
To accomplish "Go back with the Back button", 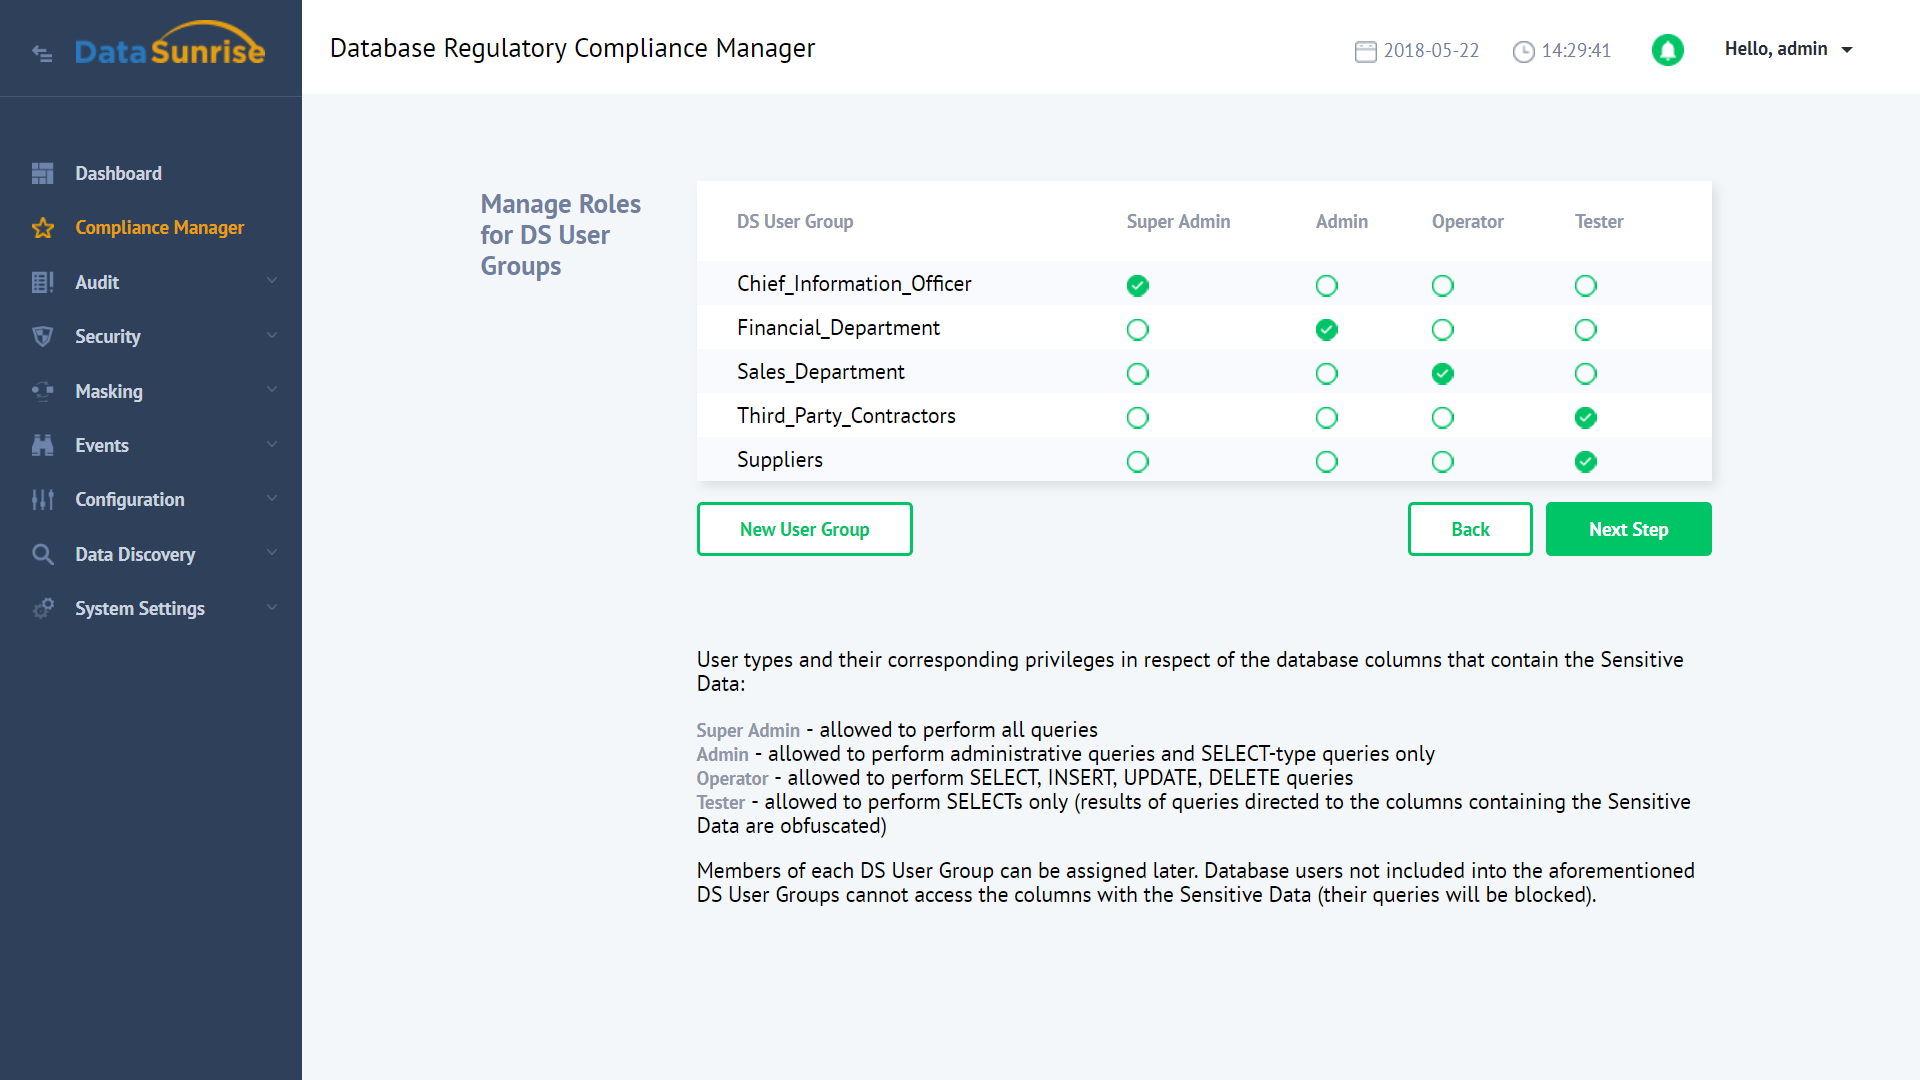I will click(1469, 529).
